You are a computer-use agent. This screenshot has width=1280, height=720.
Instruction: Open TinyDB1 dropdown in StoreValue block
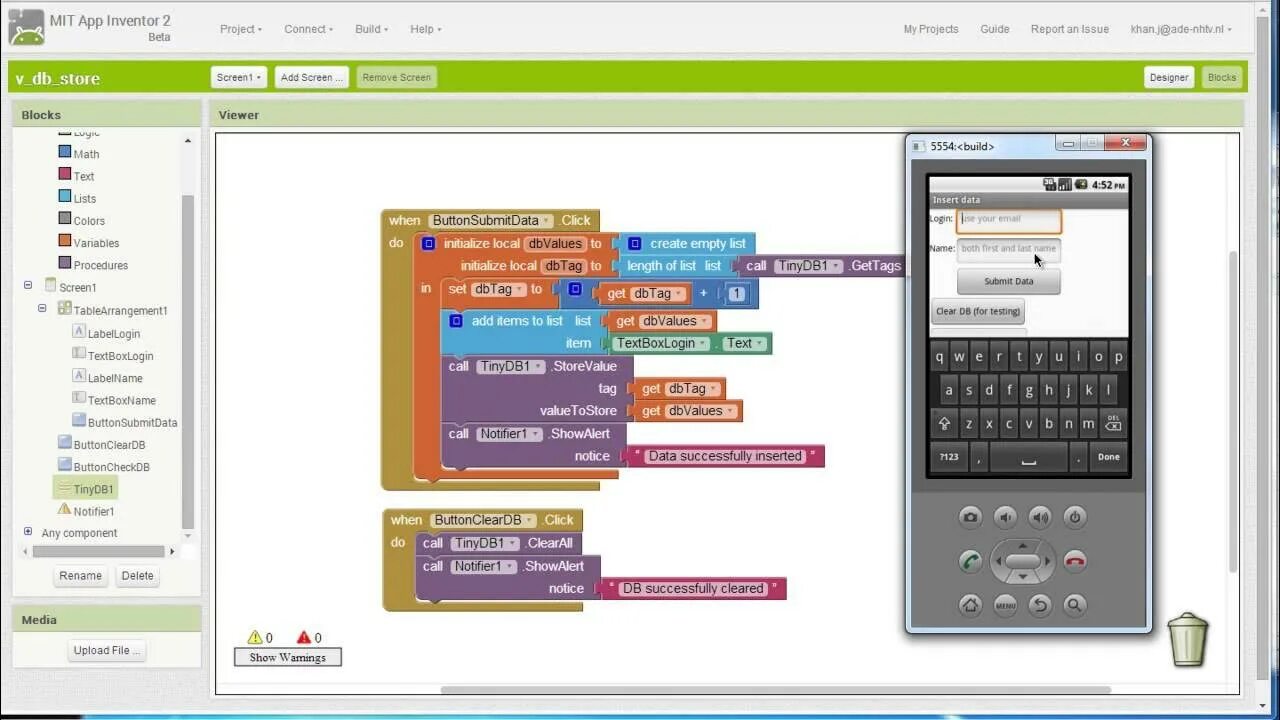coord(510,366)
